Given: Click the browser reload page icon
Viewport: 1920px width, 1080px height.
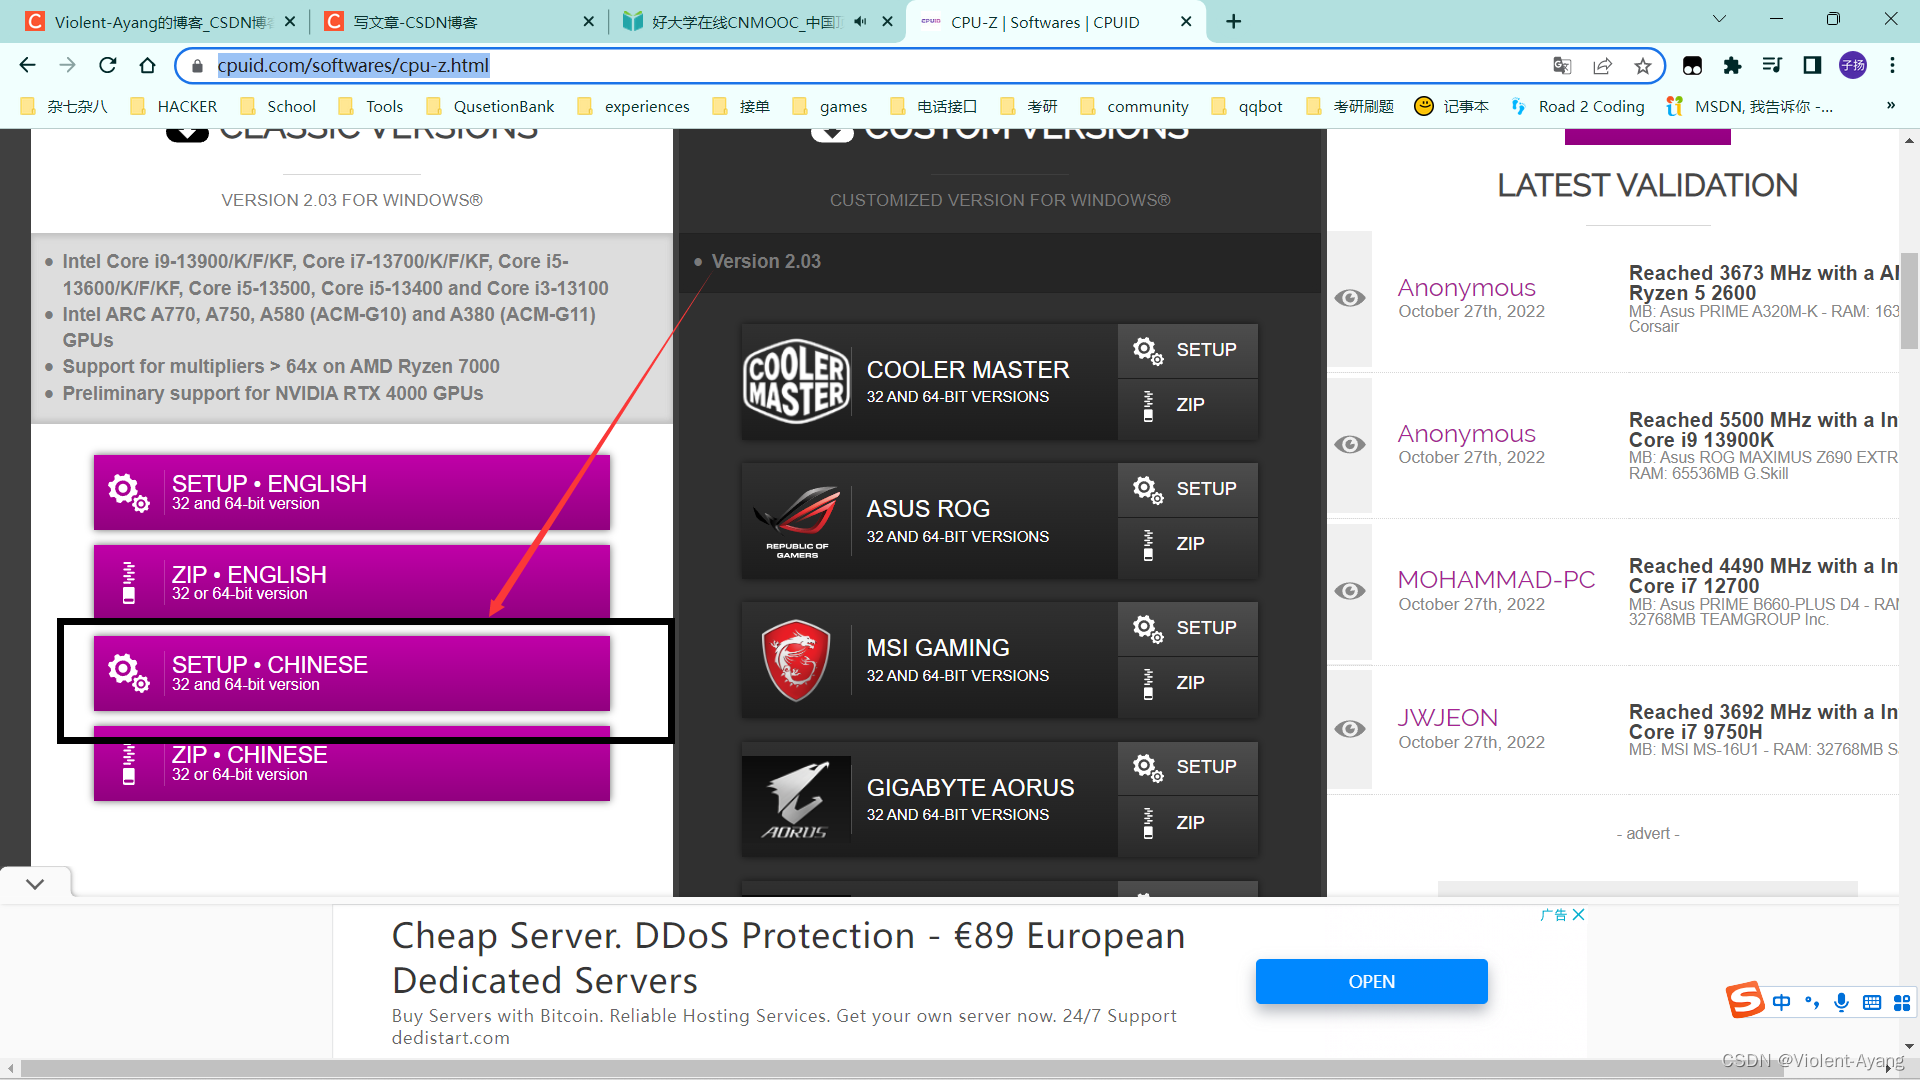Looking at the screenshot, I should [108, 66].
